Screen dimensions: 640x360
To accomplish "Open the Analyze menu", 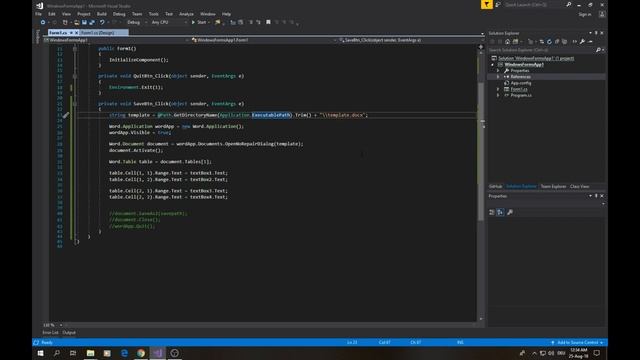I will pyautogui.click(x=186, y=14).
